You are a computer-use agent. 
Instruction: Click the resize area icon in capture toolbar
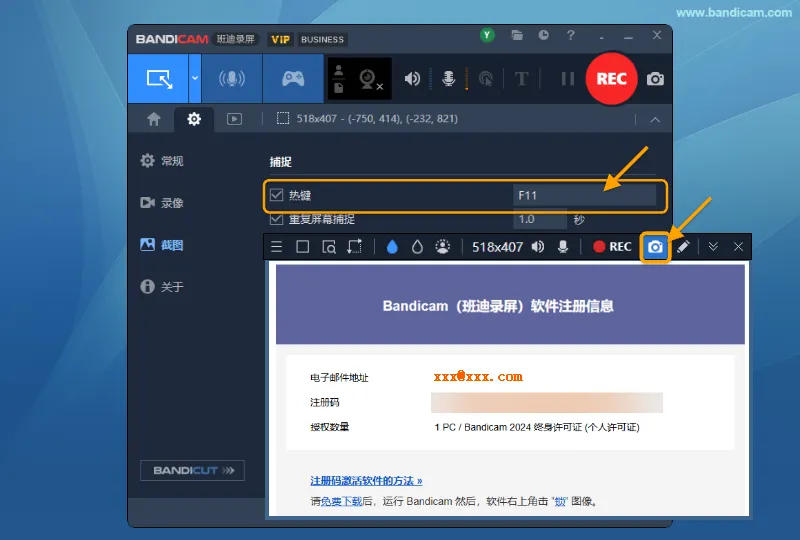point(355,247)
